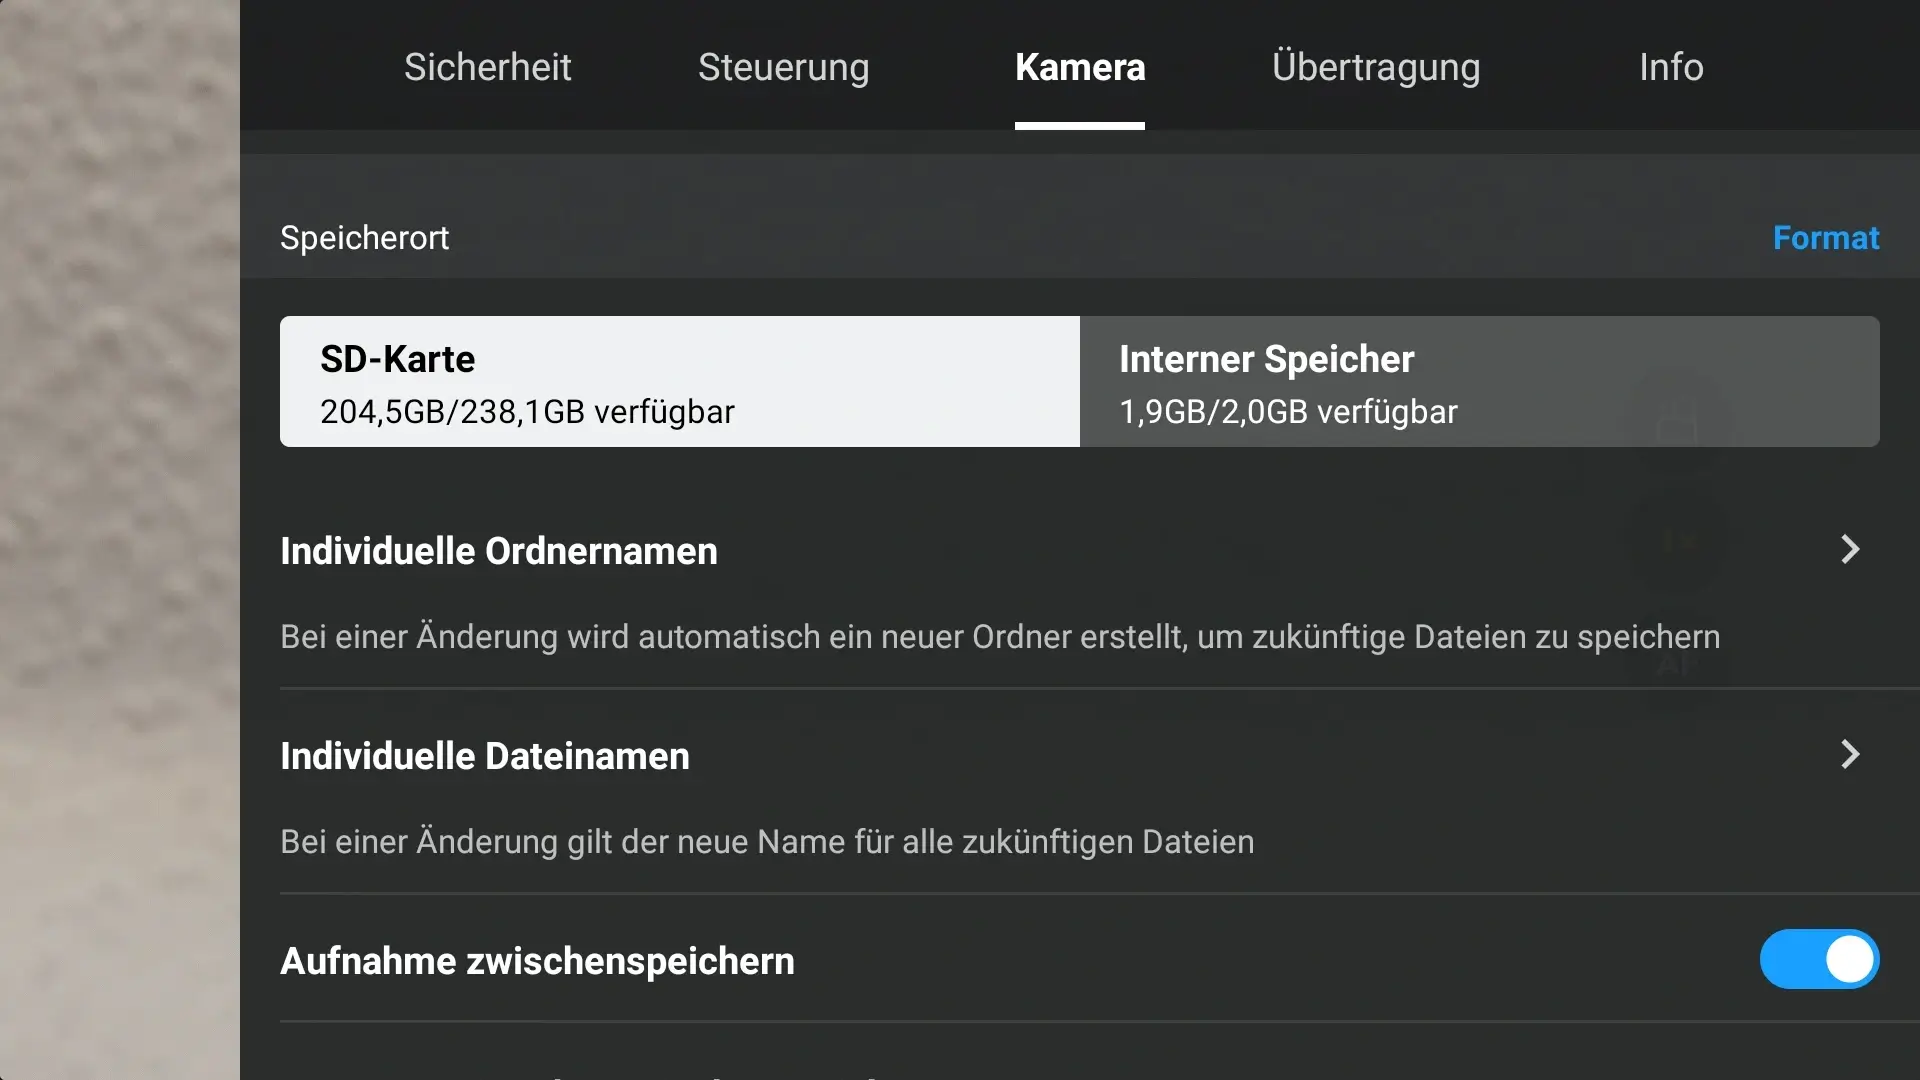Expand Individuelle Ordnernamen with its chevron arrow

tap(1850, 549)
